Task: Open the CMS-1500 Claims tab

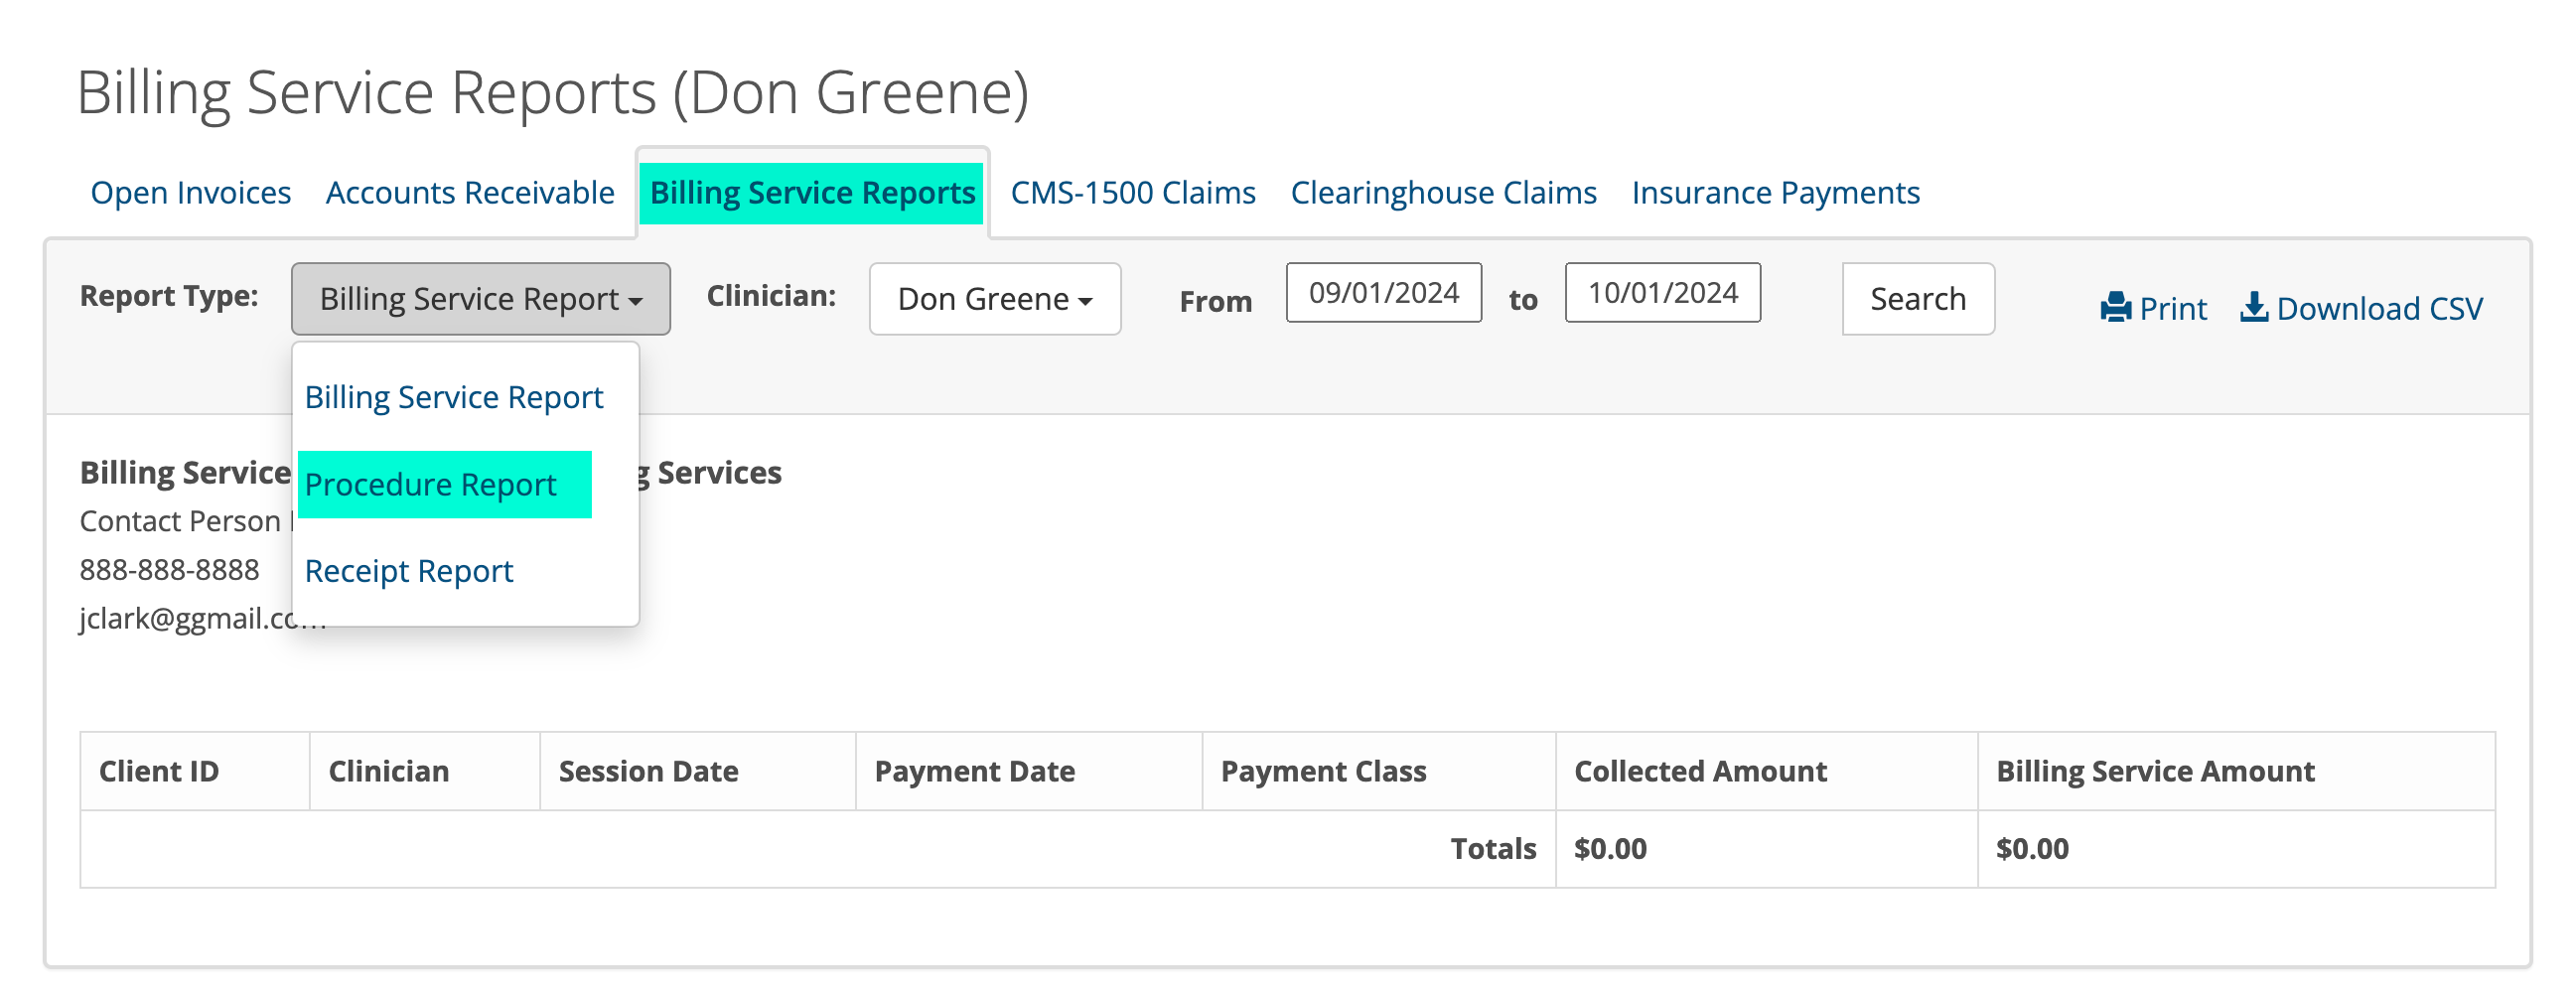Action: [1132, 192]
